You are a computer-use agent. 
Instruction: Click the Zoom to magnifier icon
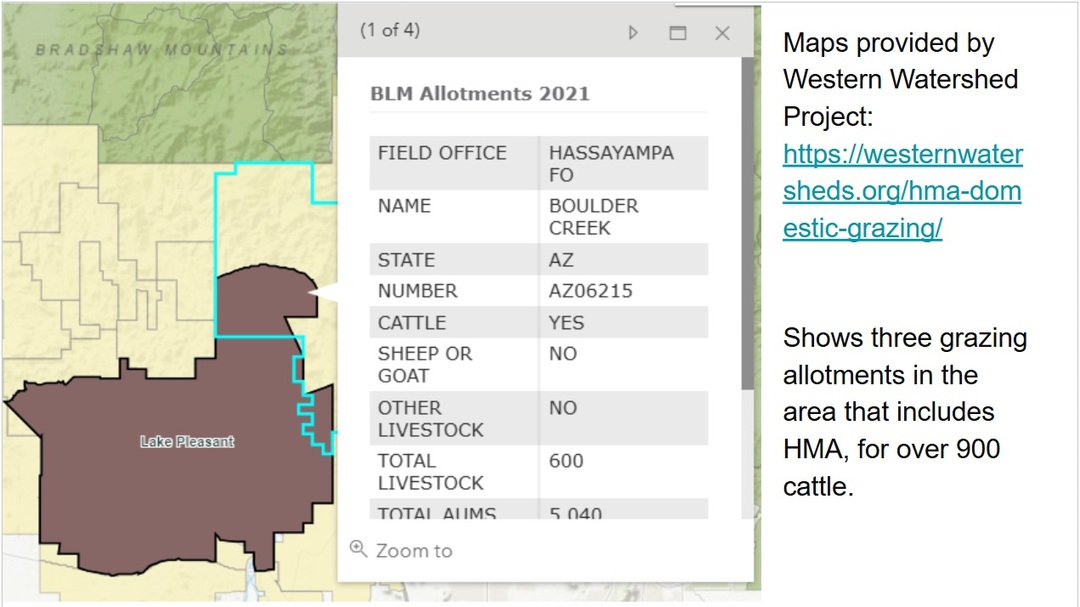(x=358, y=549)
